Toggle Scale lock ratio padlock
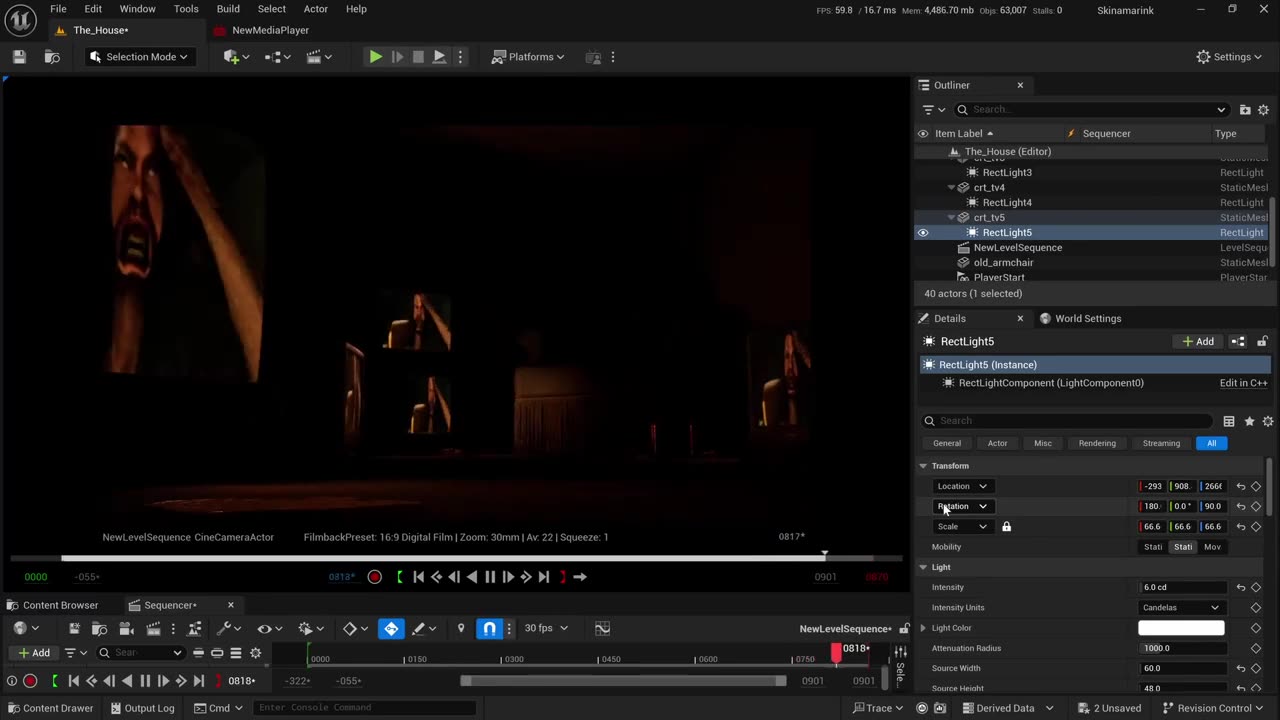 click(x=1006, y=527)
